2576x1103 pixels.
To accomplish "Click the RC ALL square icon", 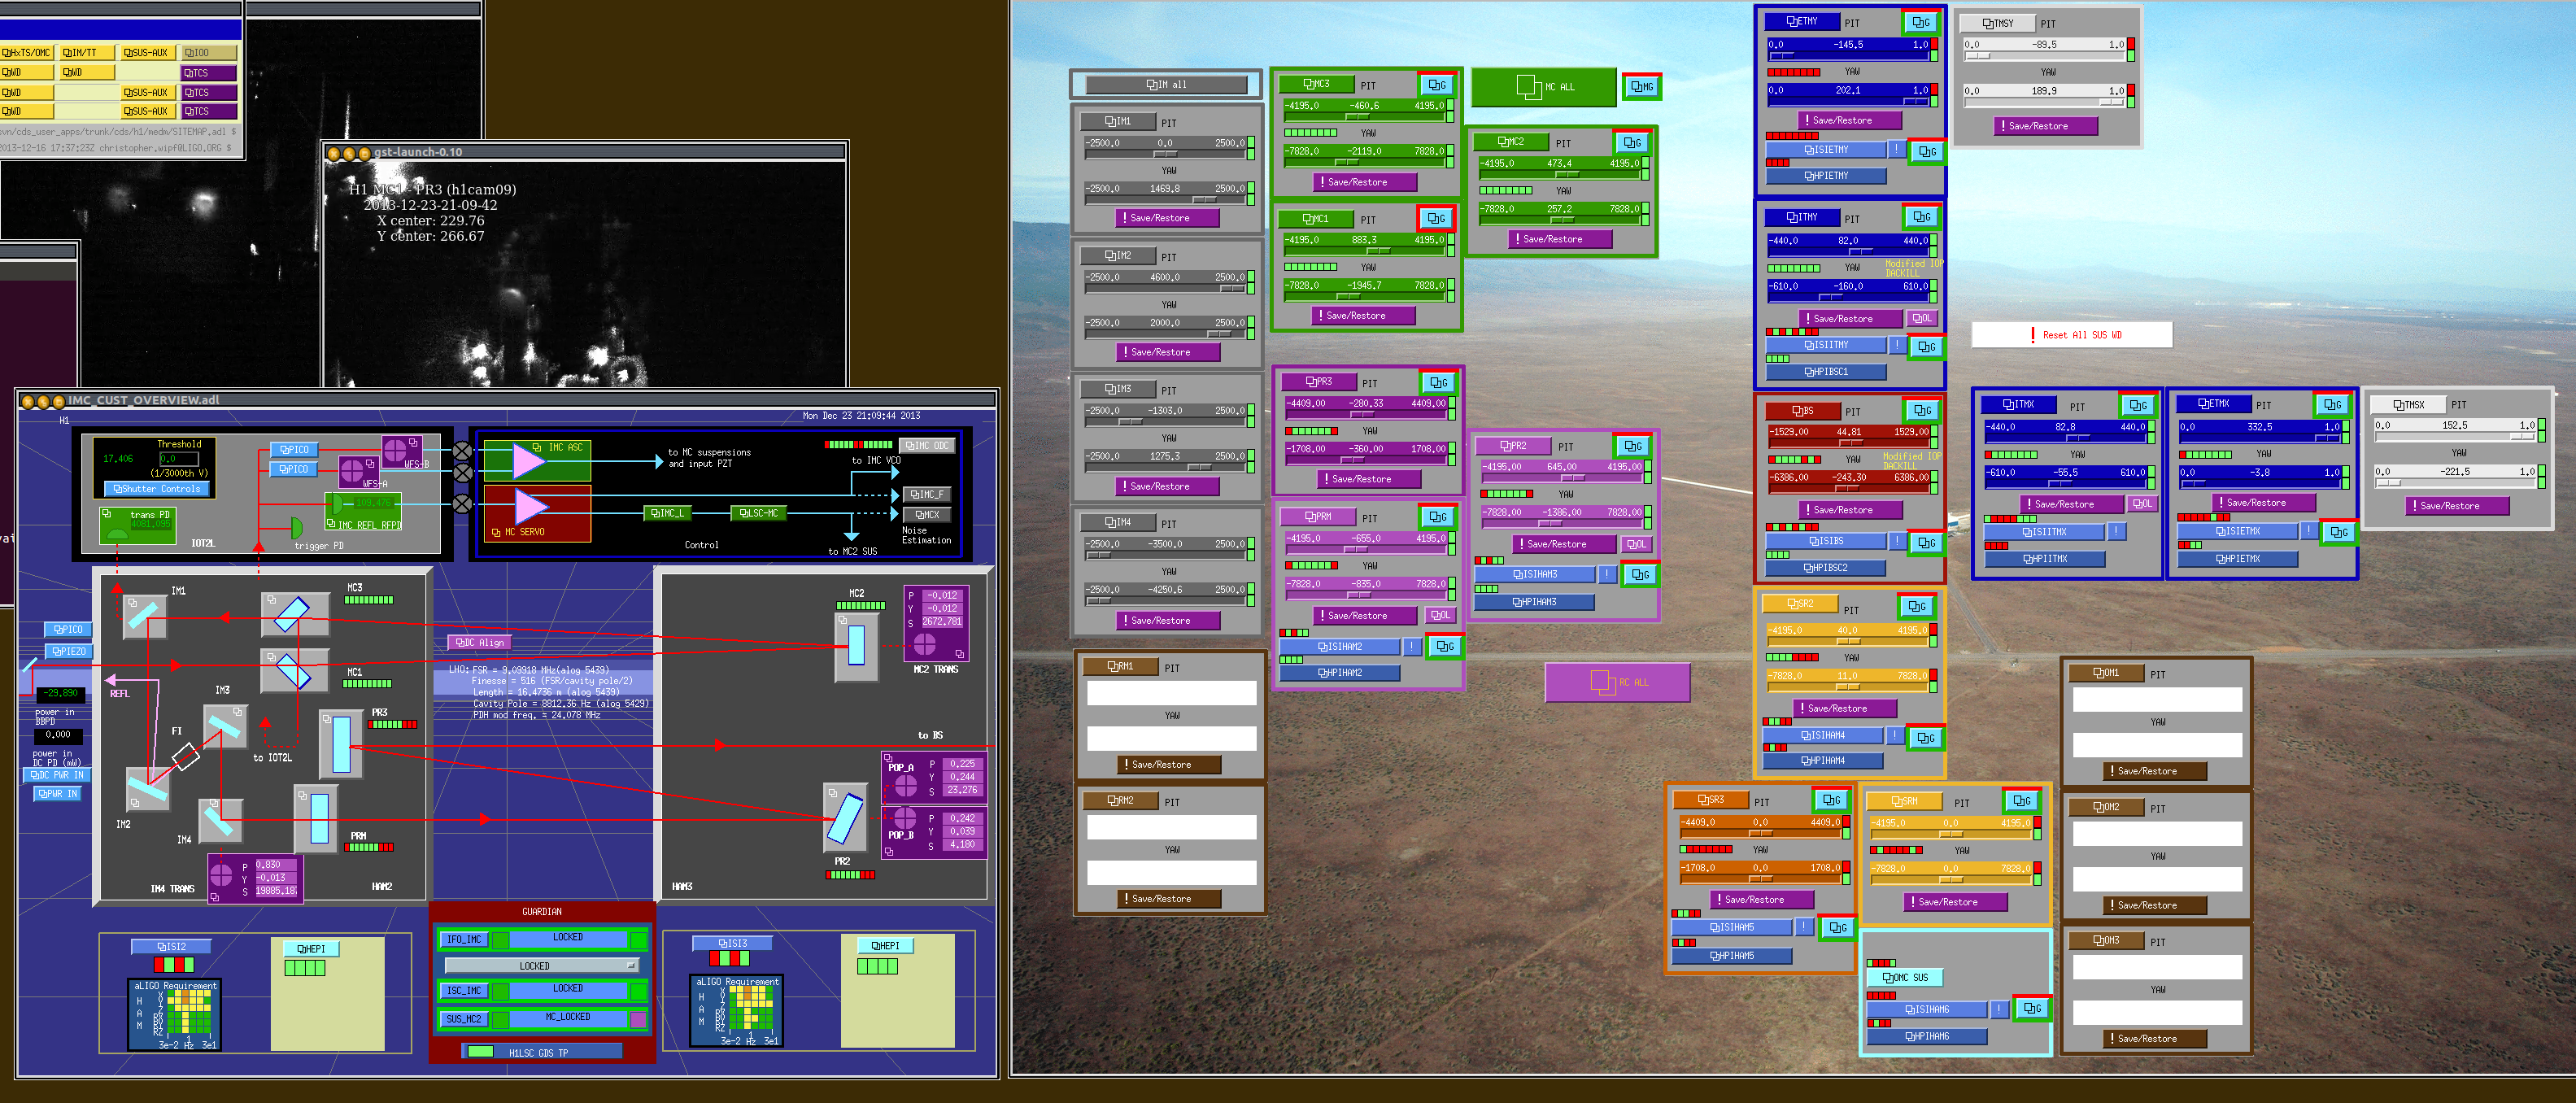I will coord(1603,683).
